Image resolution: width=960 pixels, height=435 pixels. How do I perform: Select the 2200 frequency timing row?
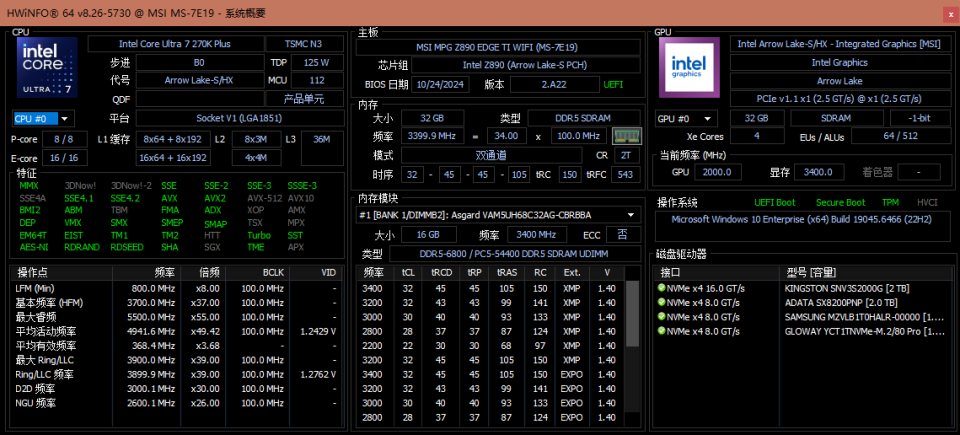[x=490, y=346]
